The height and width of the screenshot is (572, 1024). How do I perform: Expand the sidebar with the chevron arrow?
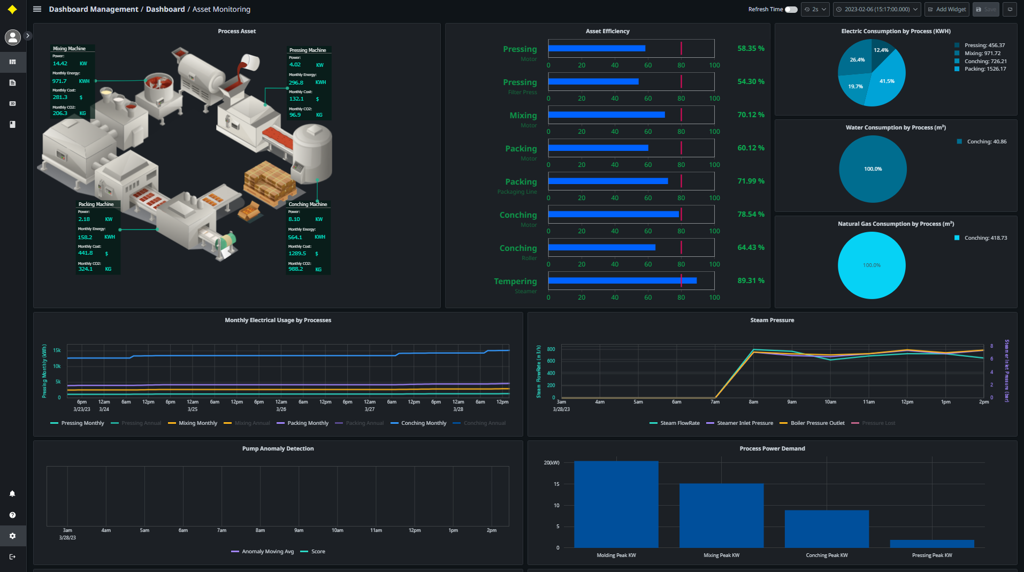(x=28, y=36)
